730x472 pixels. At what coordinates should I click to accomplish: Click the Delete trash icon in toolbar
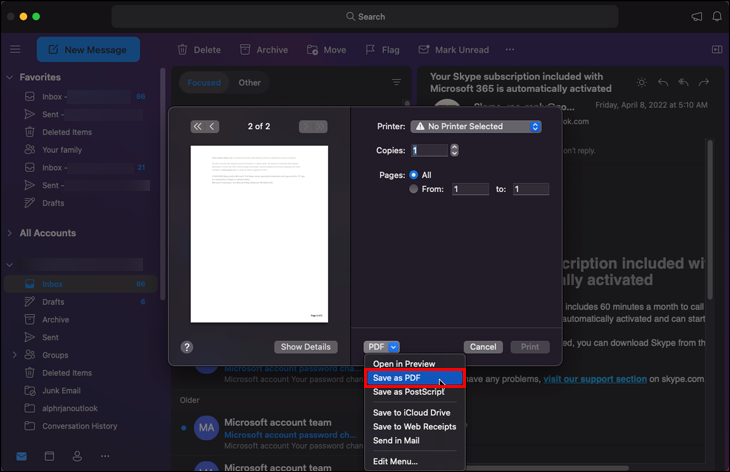pos(183,50)
